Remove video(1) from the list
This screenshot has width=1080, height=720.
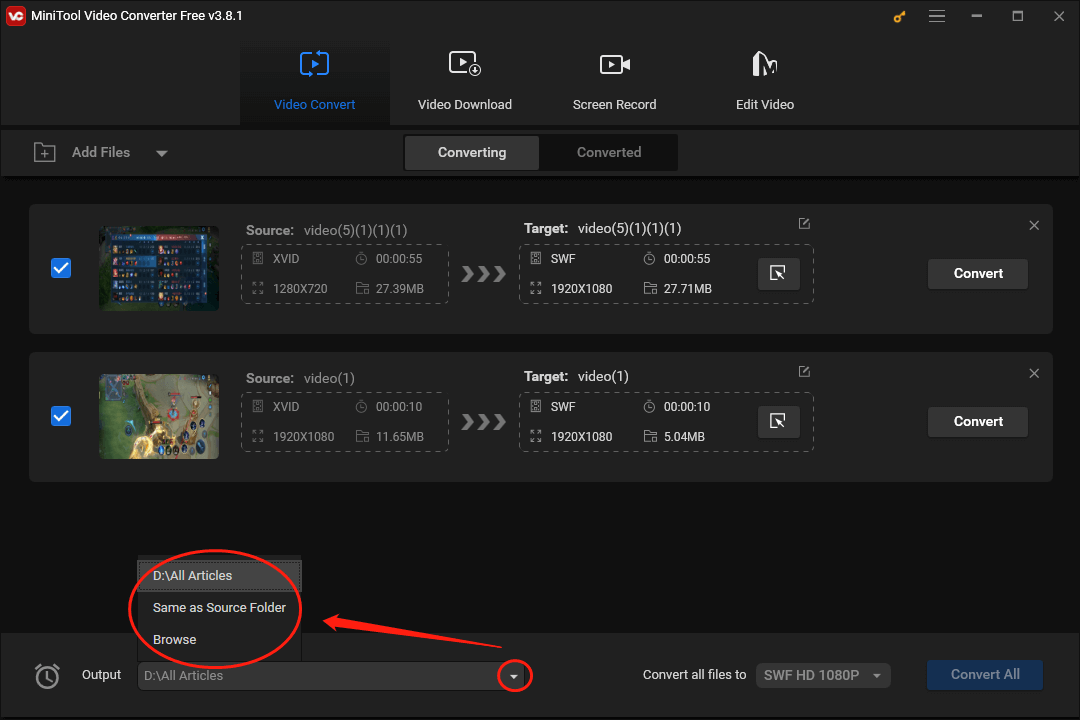point(1034,373)
